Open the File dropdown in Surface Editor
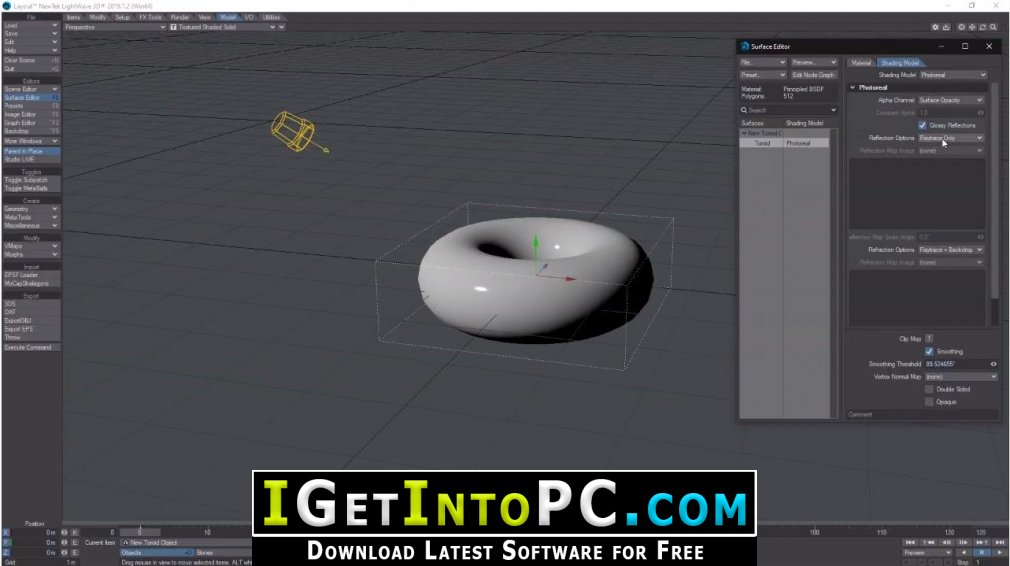This screenshot has width=1010, height=566. [763, 62]
